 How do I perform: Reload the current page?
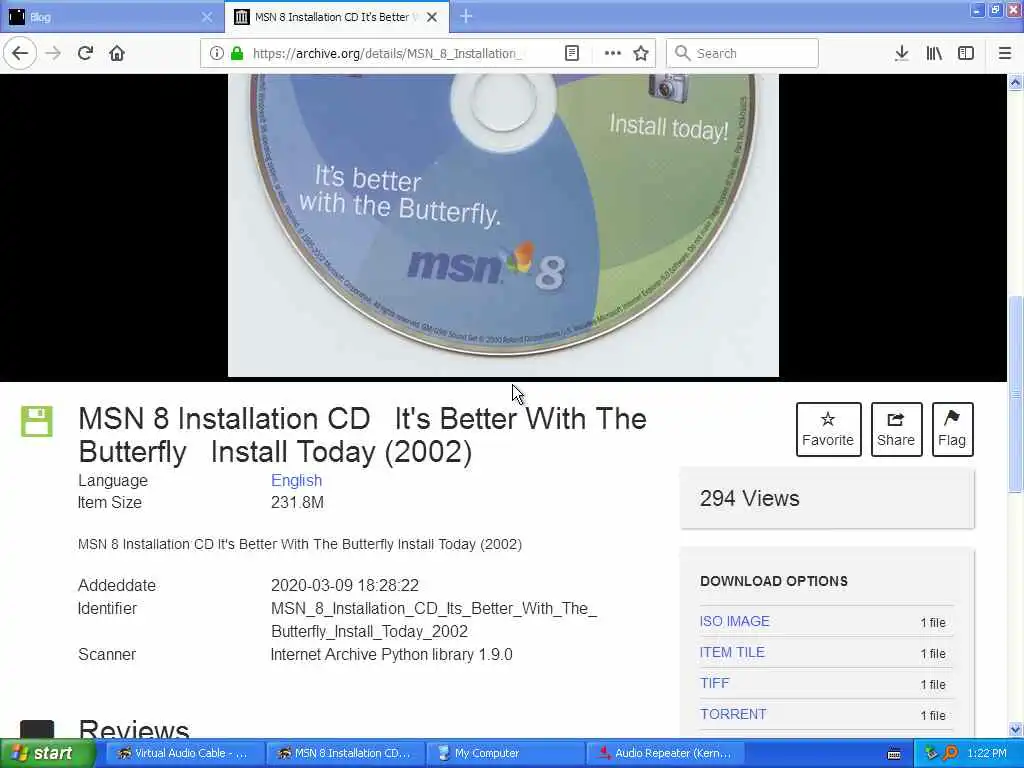[x=85, y=54]
